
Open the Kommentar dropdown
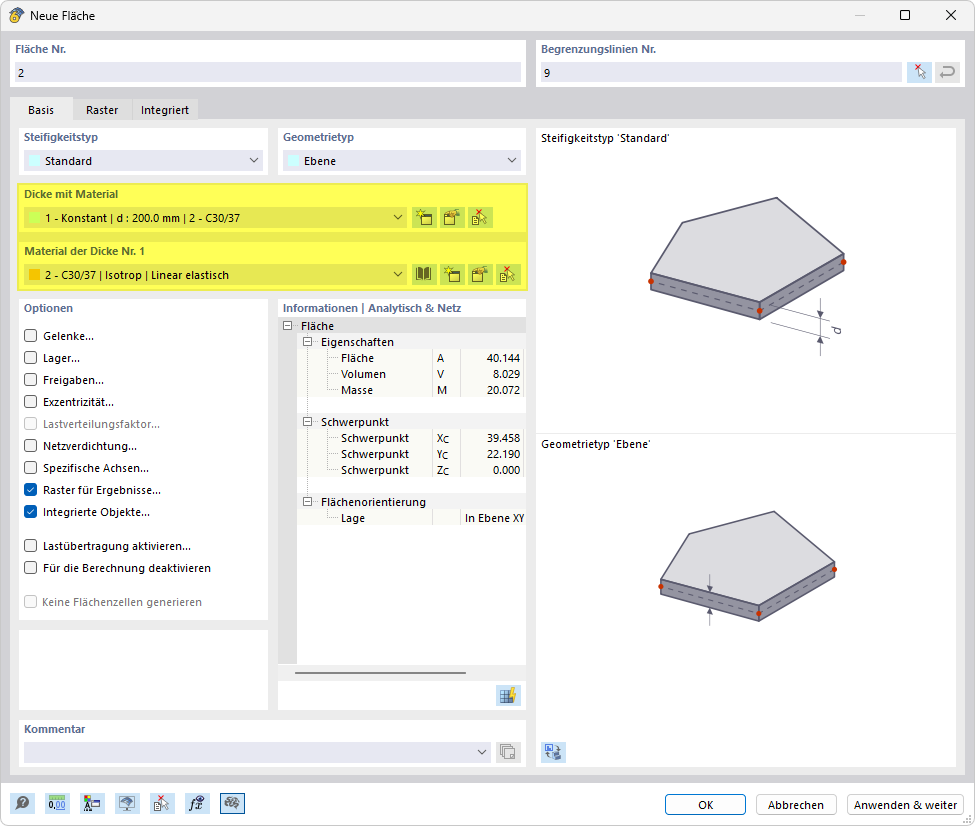[257, 752]
